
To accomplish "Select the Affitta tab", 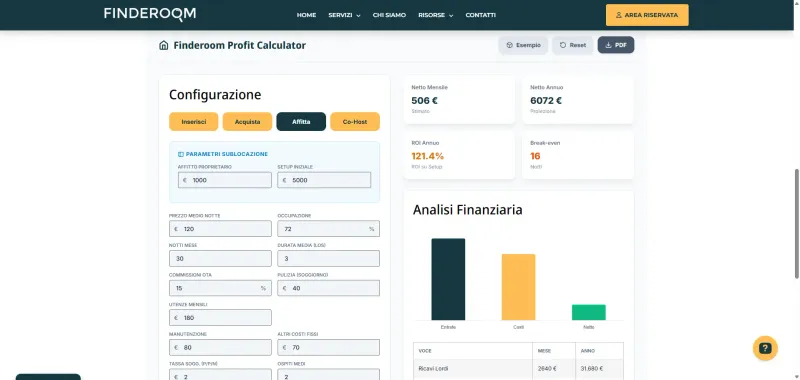I will tap(301, 122).
